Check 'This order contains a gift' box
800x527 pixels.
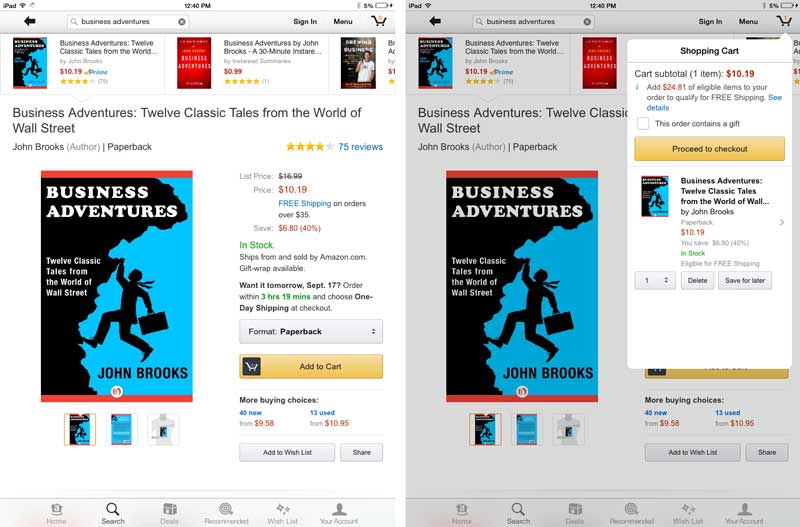[643, 123]
